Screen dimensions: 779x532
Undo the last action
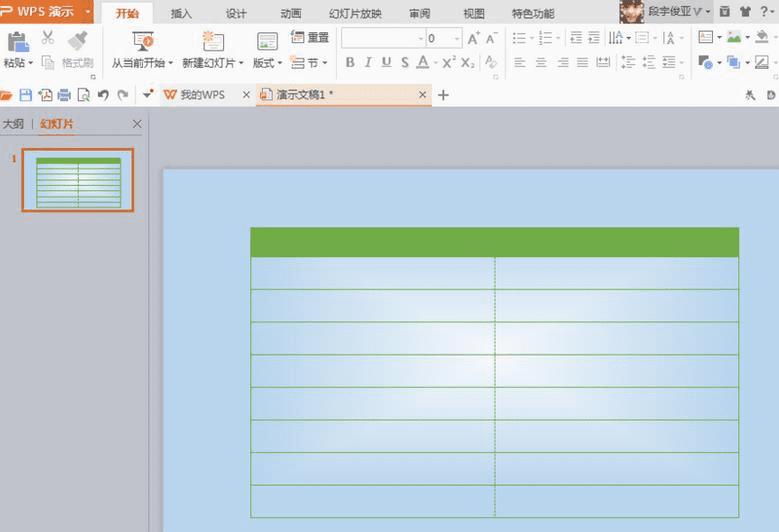(103, 94)
